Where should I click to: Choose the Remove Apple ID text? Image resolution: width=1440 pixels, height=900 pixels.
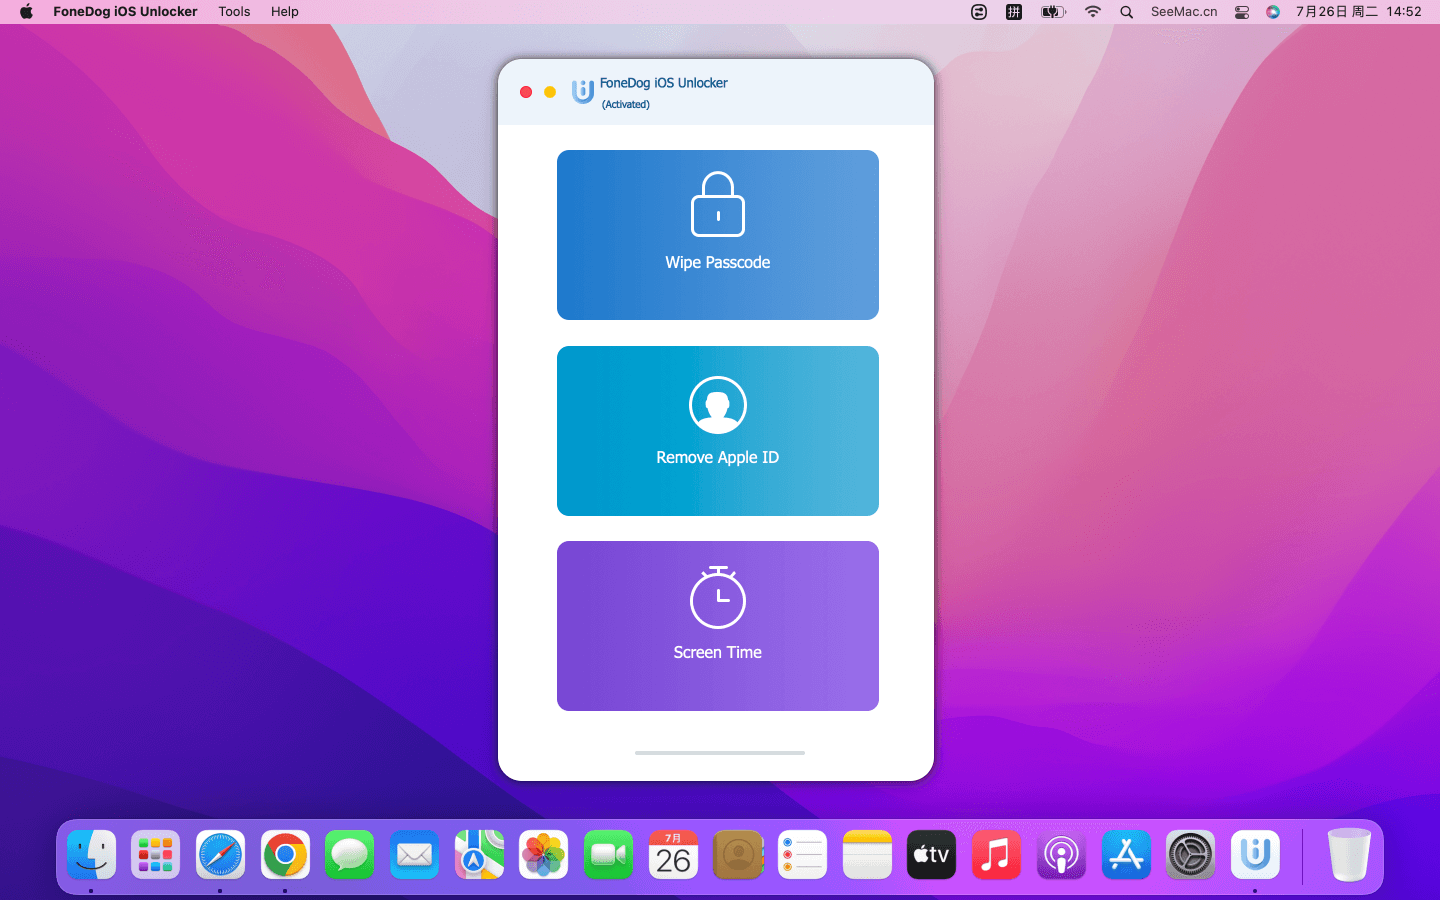coord(717,457)
